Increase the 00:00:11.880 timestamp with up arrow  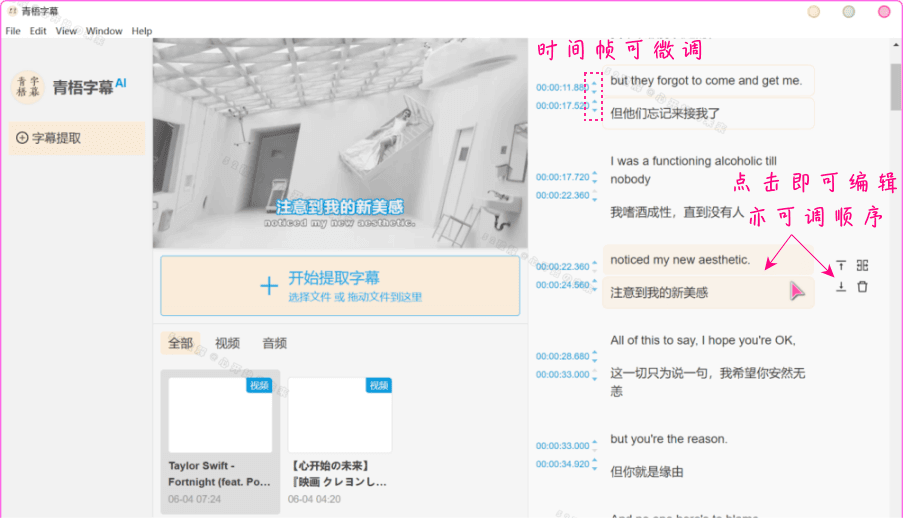(x=595, y=84)
